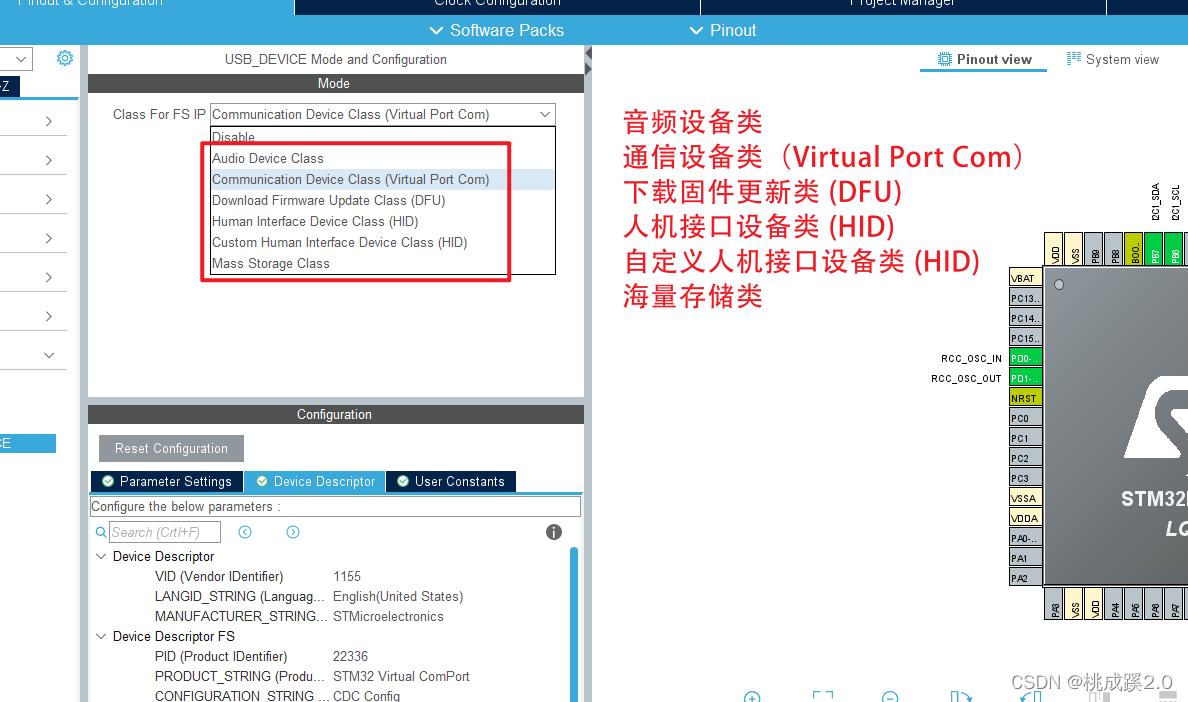Viewport: 1188px width, 702px height.
Task: Click the previous search result arrow icon
Action: click(x=245, y=532)
